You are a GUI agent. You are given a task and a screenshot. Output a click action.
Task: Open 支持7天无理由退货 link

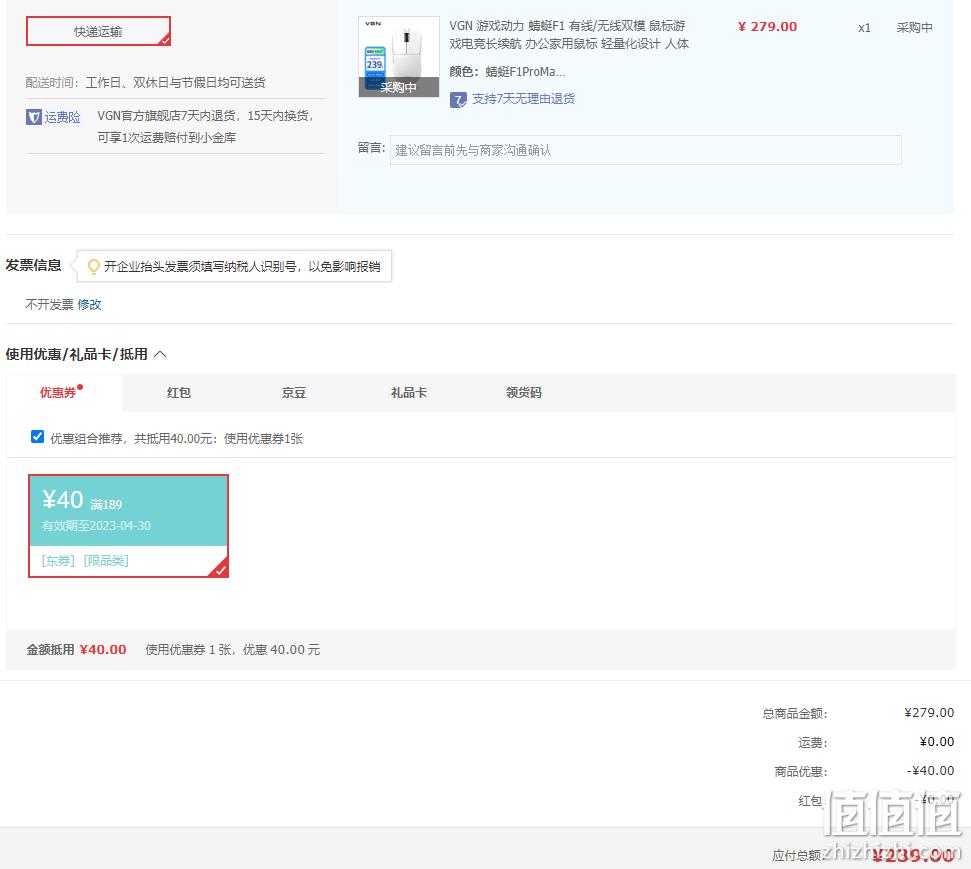click(x=523, y=99)
